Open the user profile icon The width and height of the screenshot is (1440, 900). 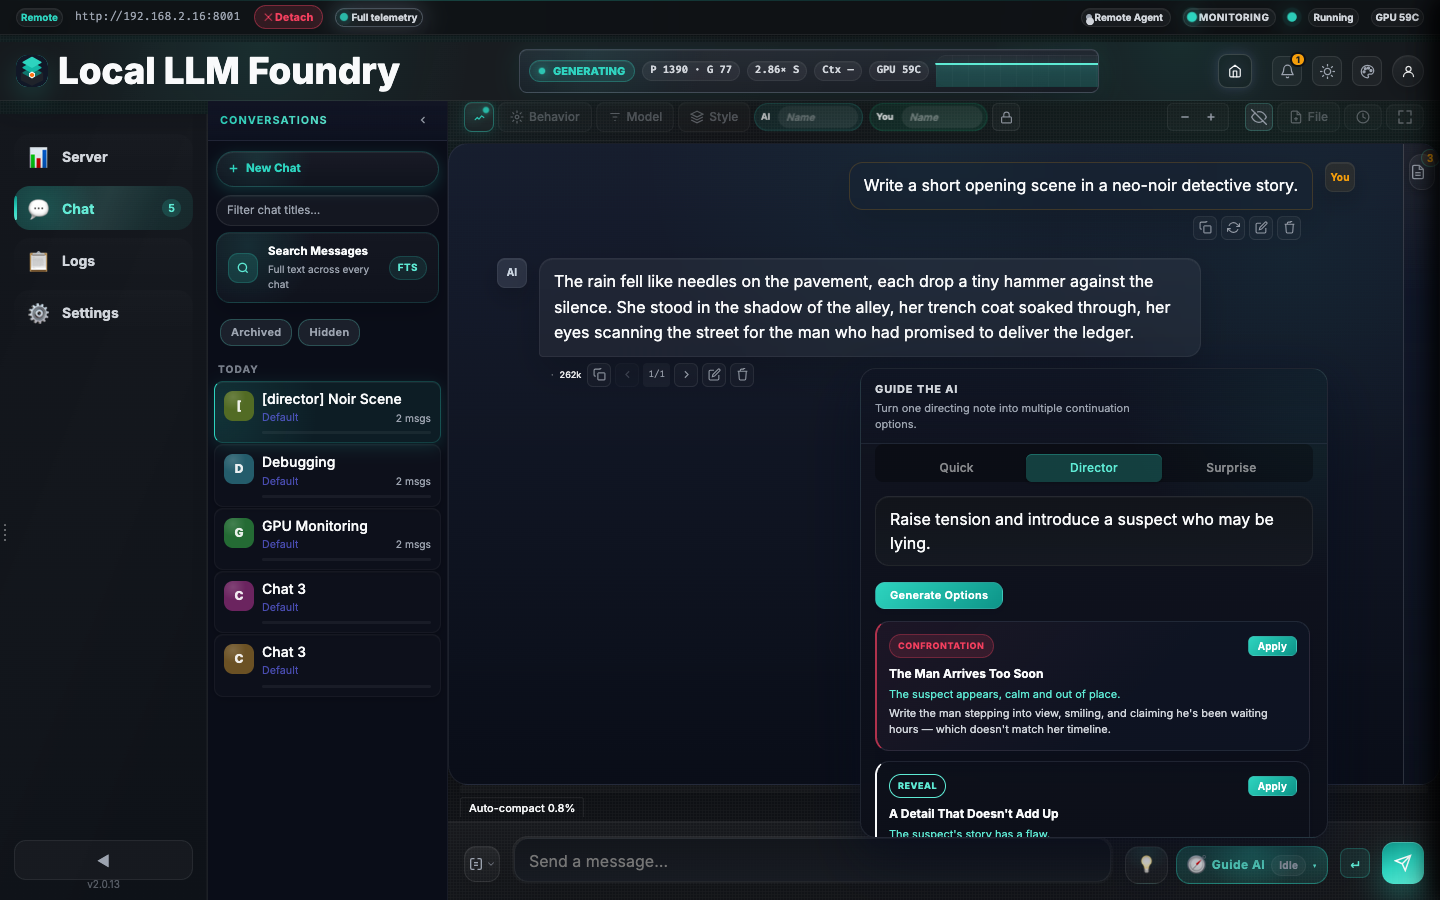[1408, 71]
